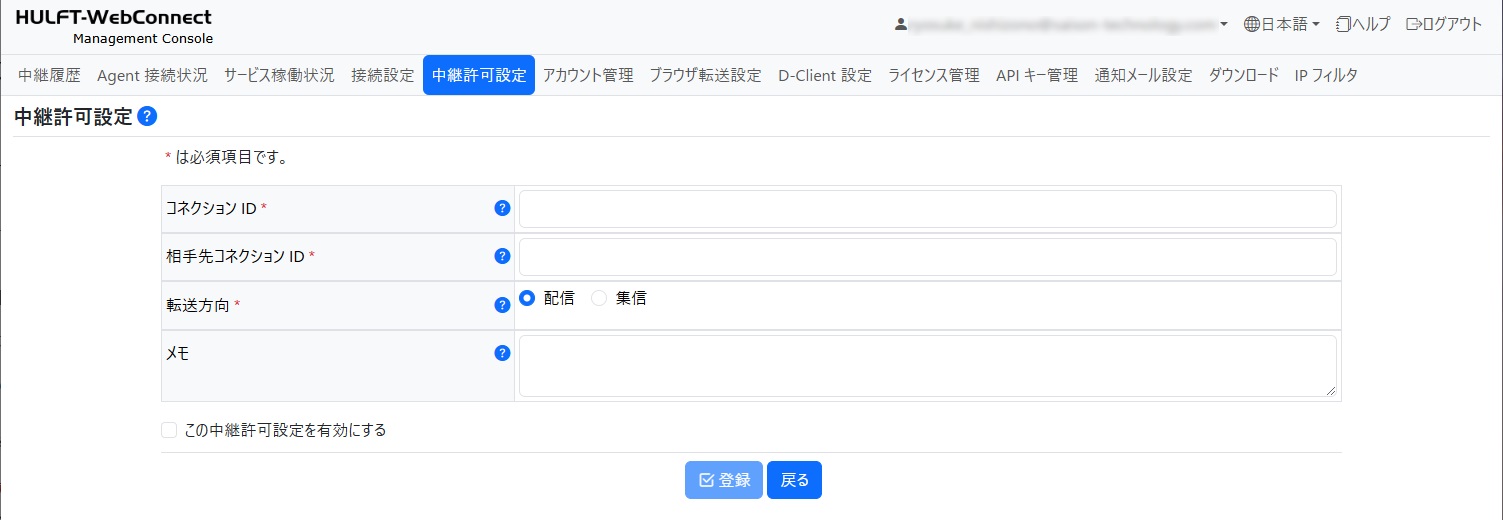Click help icon for 相手先コネクション ID
Viewport: 1503px width, 520px height.
coord(503,256)
